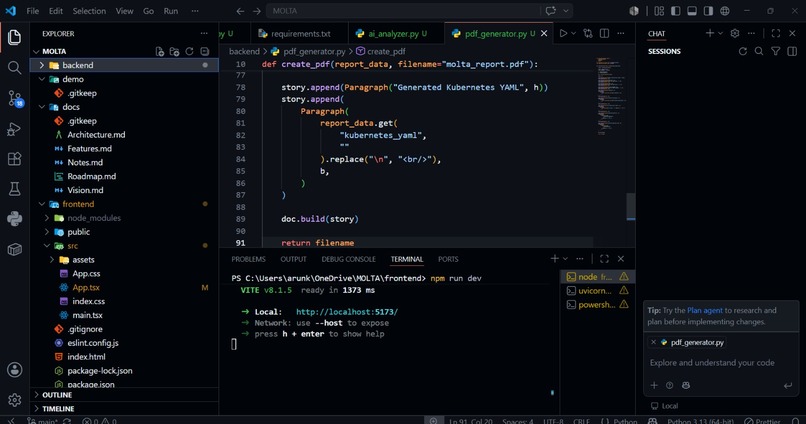Filter chat sessions

pyautogui.click(x=776, y=51)
